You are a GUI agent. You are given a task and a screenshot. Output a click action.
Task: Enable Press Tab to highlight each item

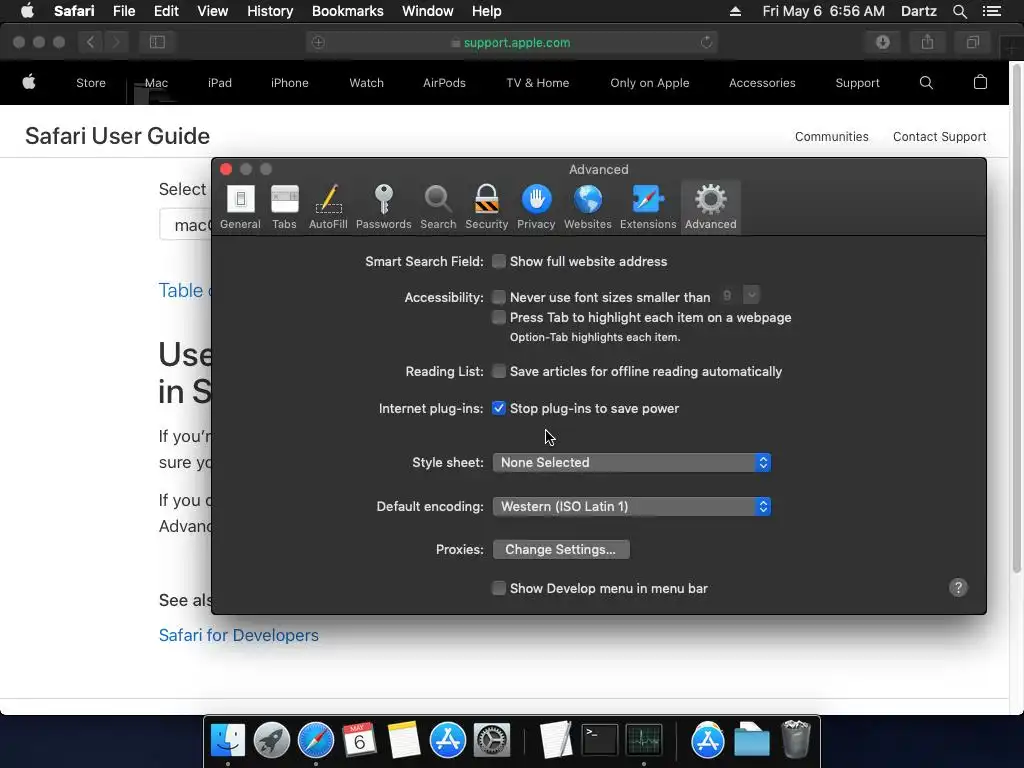point(499,317)
